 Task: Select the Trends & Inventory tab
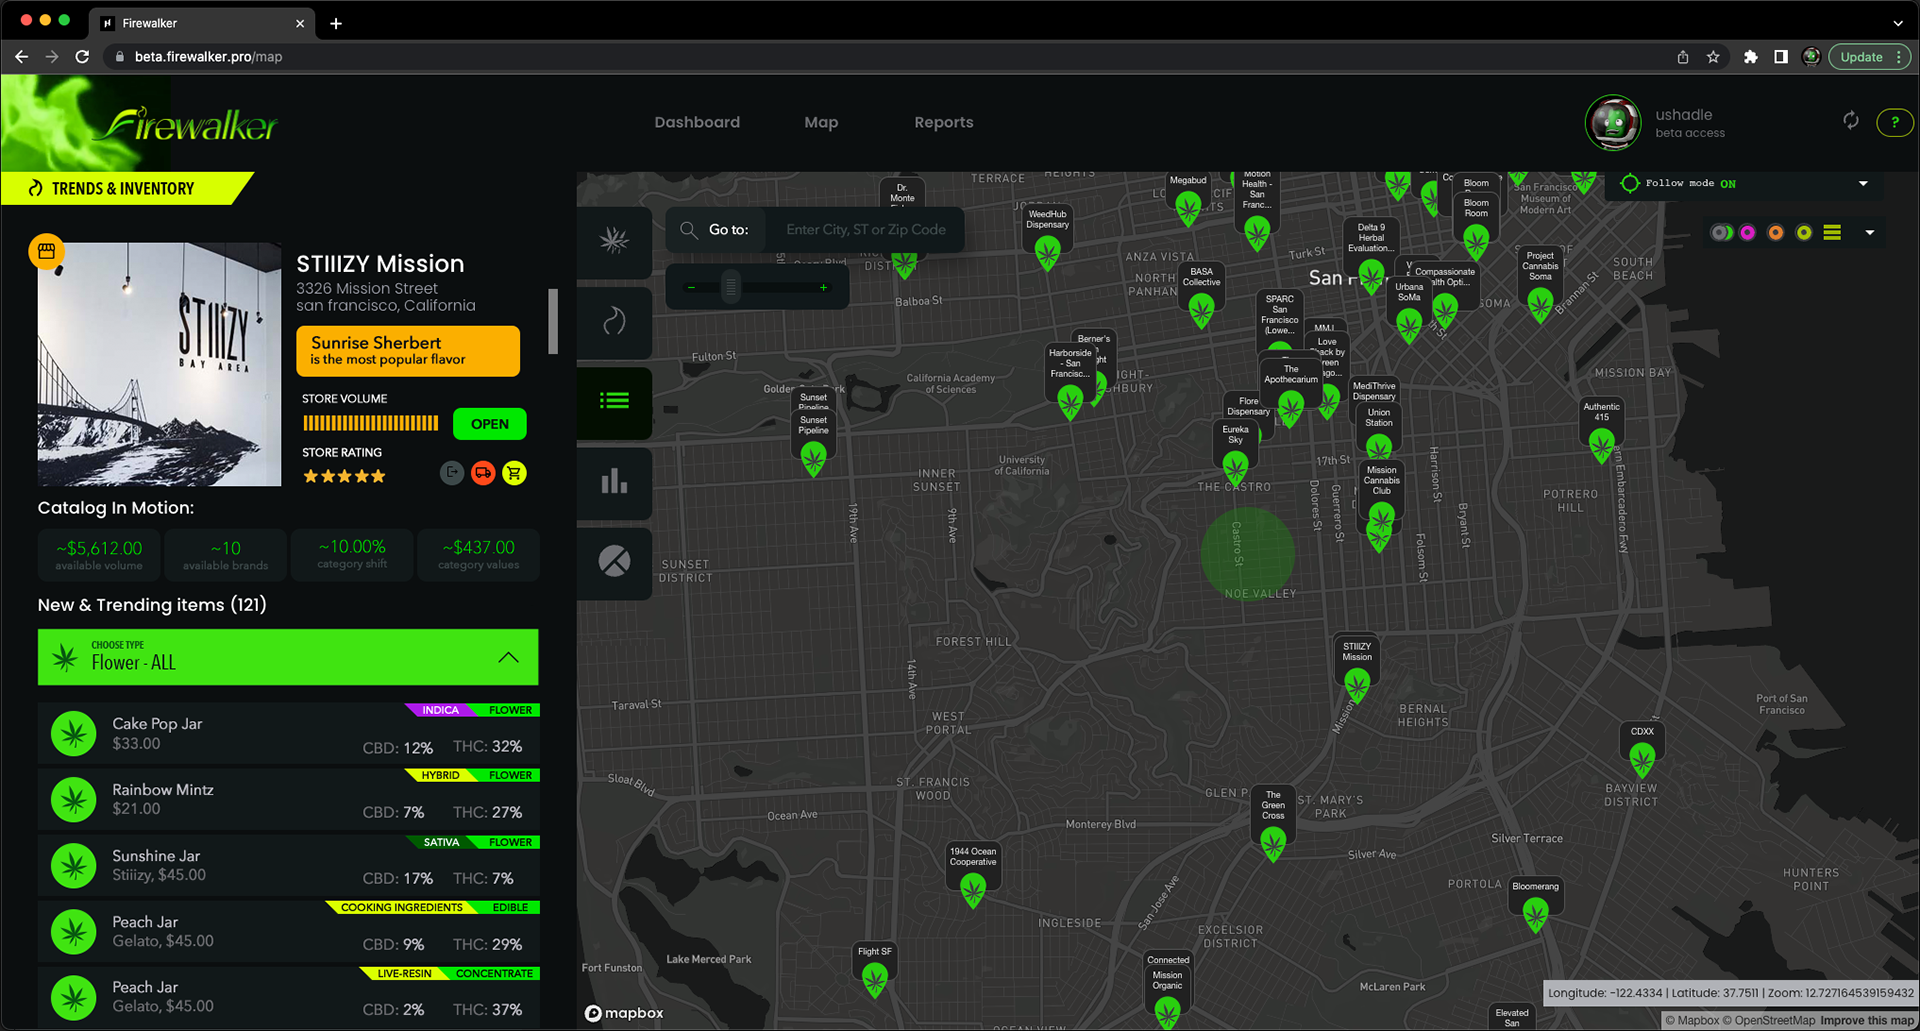(x=126, y=188)
